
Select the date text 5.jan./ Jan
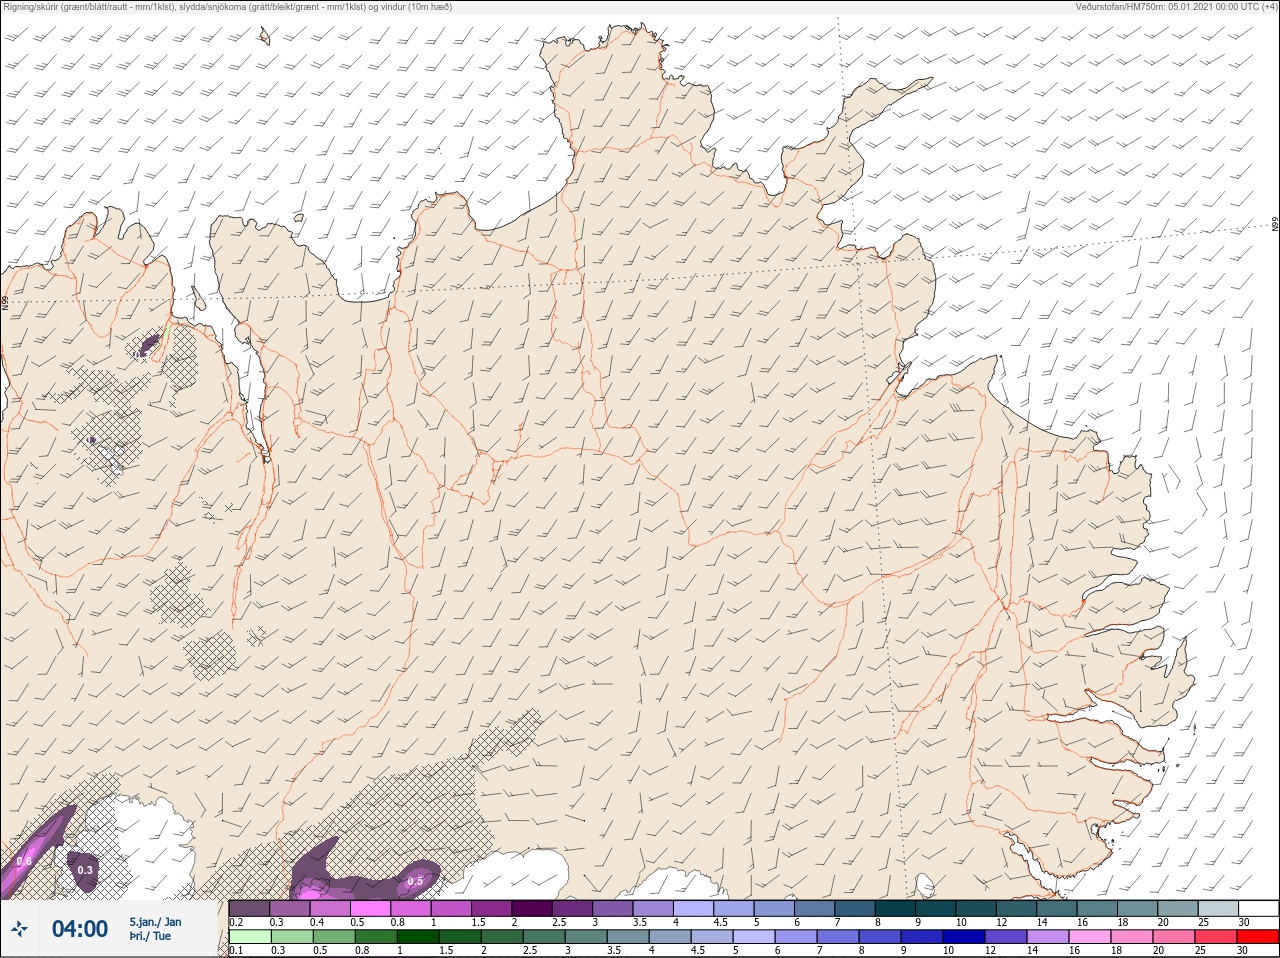click(155, 922)
